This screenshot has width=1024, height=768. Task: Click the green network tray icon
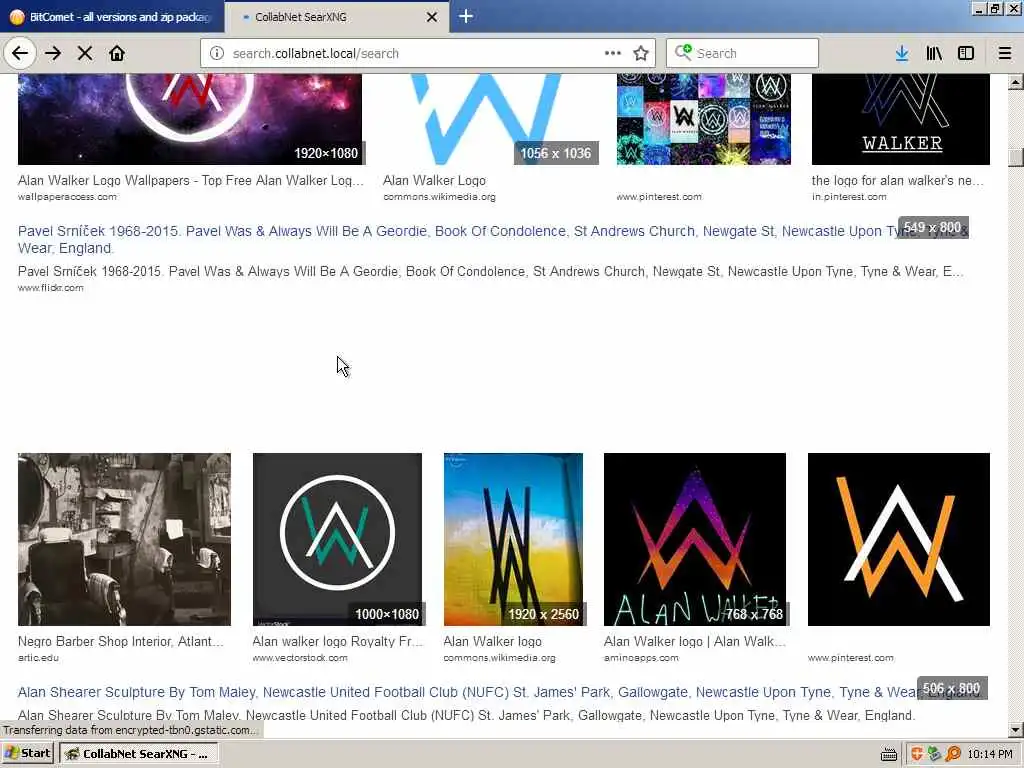(935, 754)
